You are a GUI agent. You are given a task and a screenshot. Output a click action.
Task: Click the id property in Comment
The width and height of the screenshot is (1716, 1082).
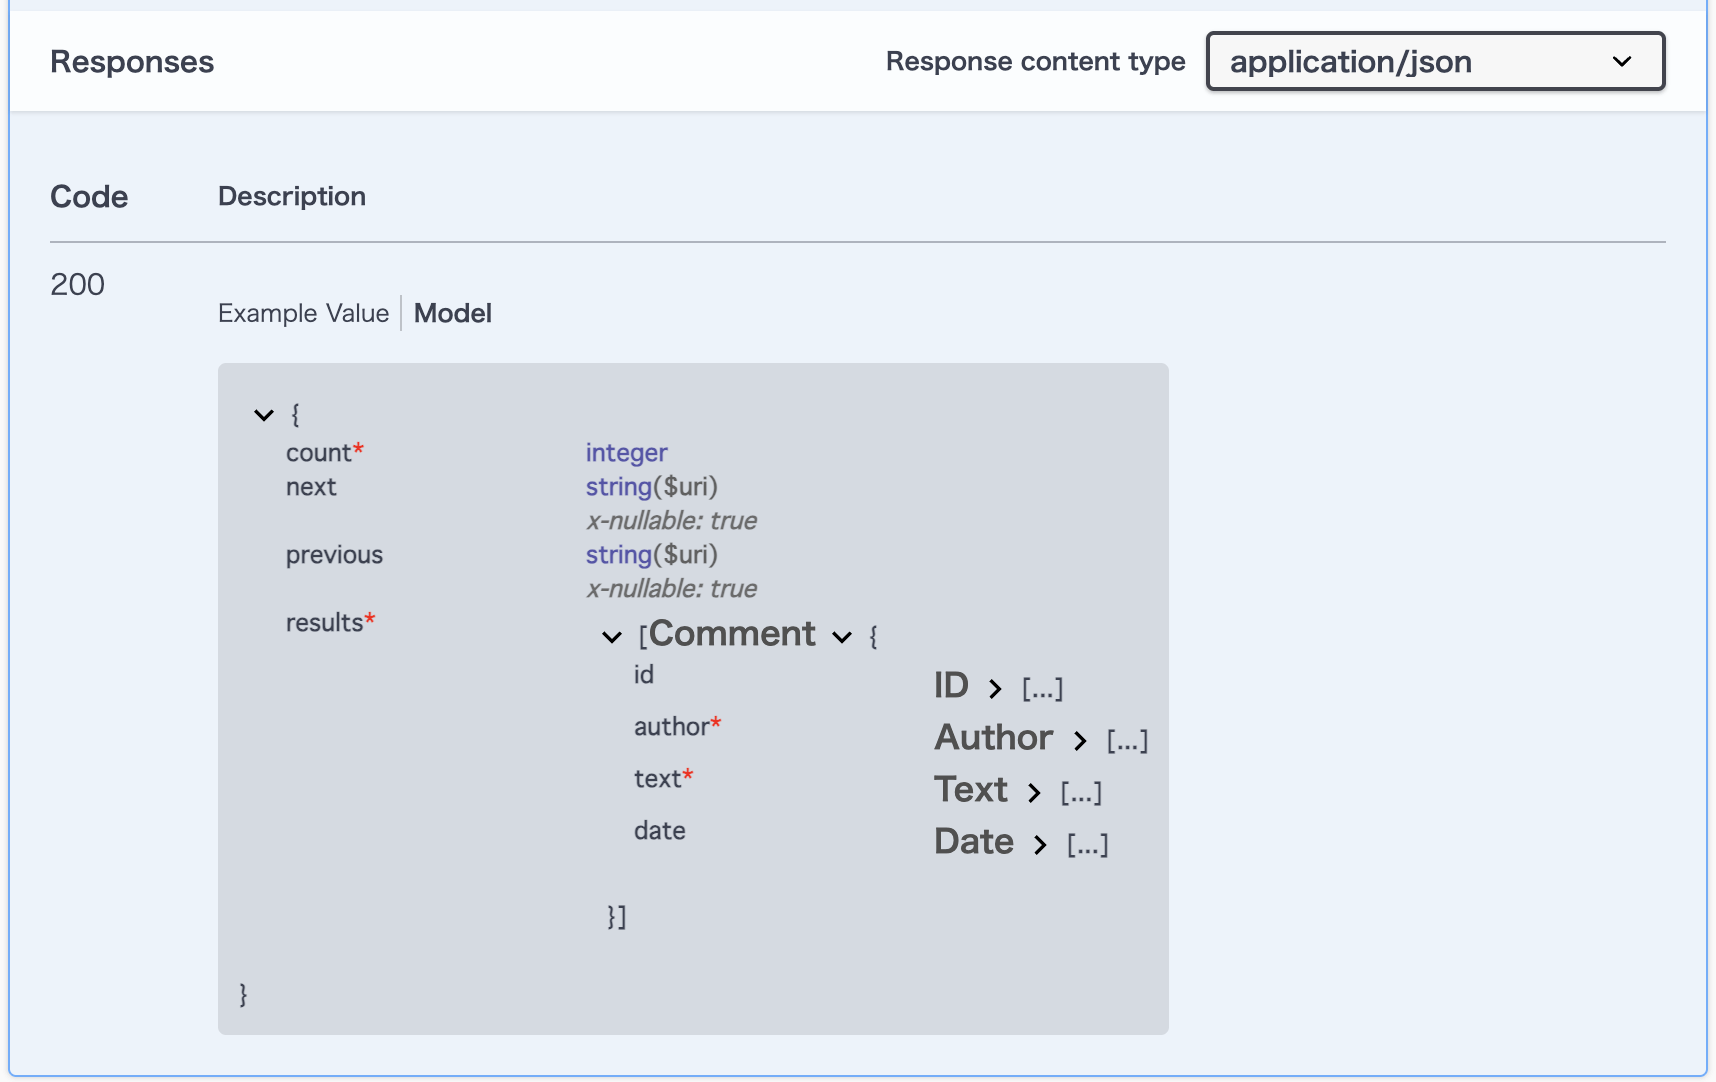tap(644, 675)
